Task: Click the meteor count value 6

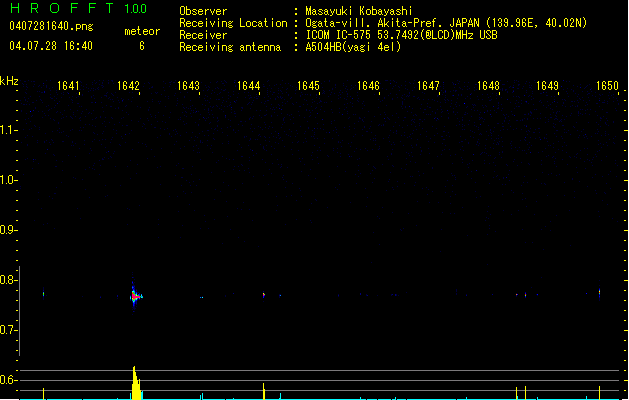Action: (142, 46)
